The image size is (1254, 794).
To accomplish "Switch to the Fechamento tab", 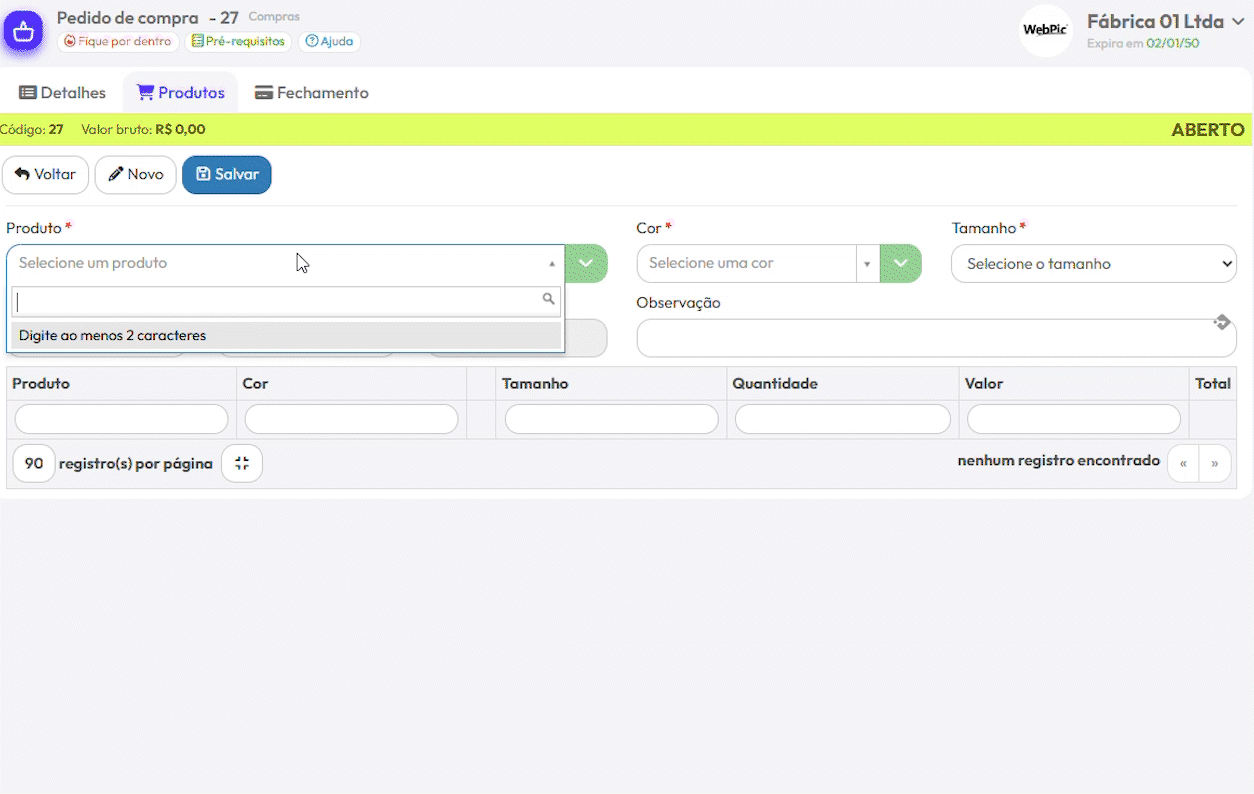I will pos(312,93).
